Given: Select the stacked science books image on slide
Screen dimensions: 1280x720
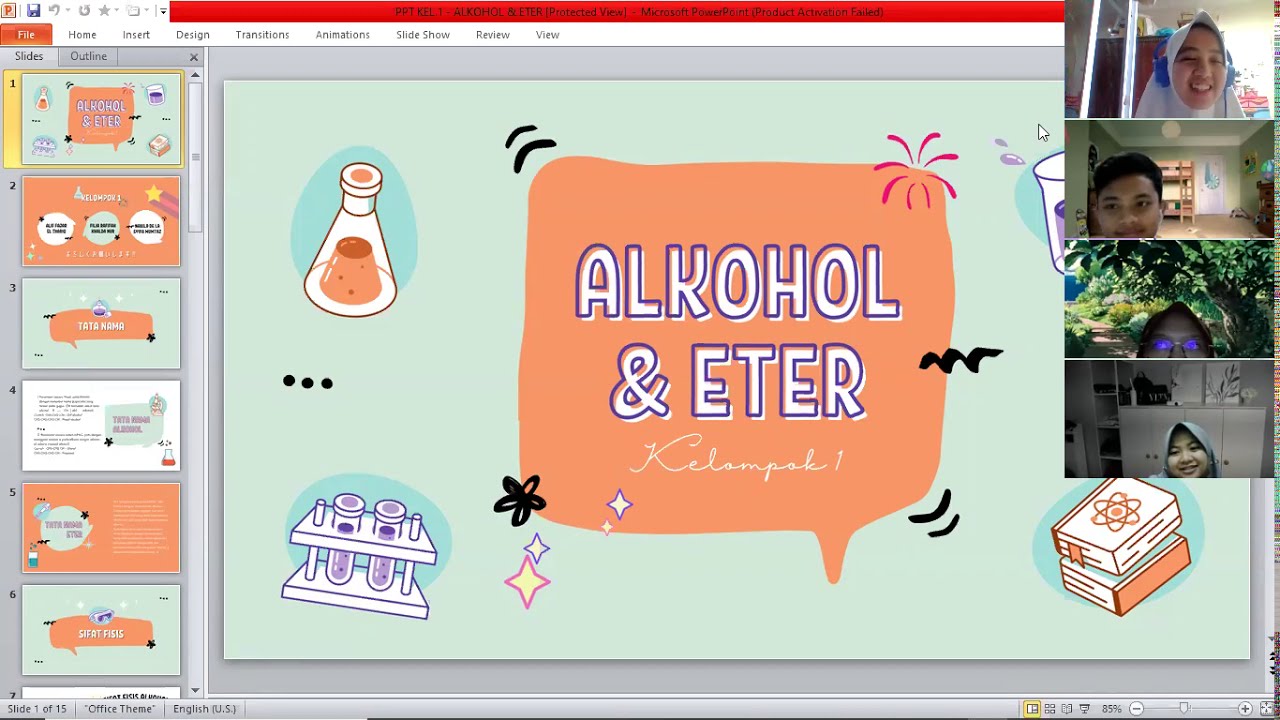Looking at the screenshot, I should coord(1121,547).
